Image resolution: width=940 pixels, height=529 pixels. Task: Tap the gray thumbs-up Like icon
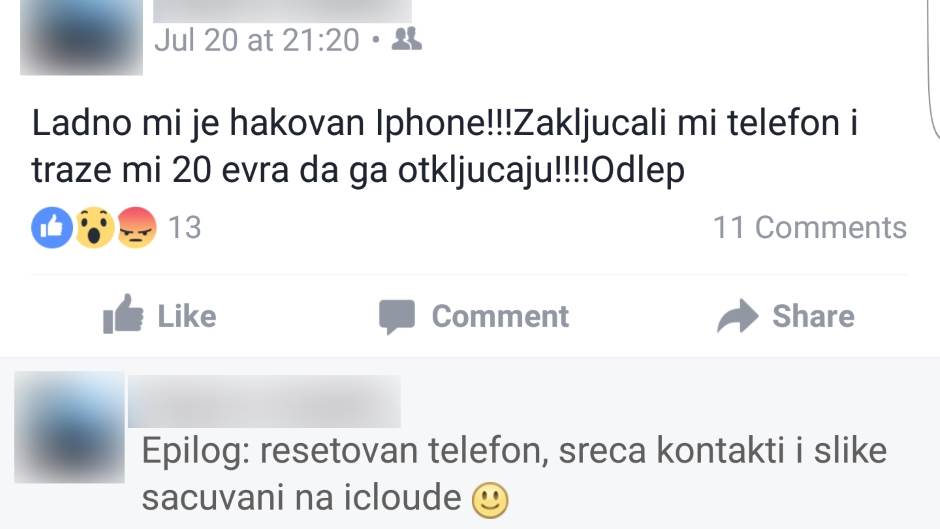[x=123, y=314]
